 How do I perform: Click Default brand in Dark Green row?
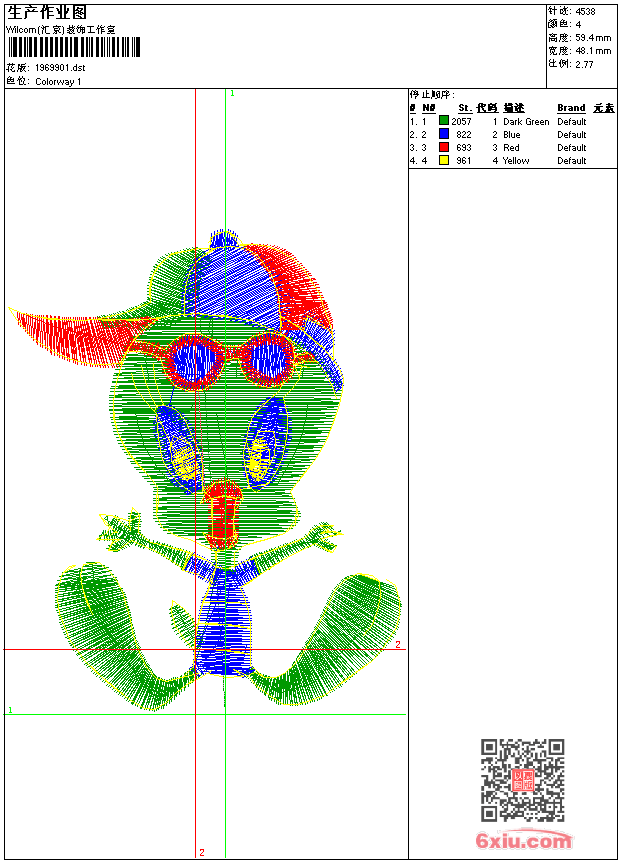click(x=572, y=122)
